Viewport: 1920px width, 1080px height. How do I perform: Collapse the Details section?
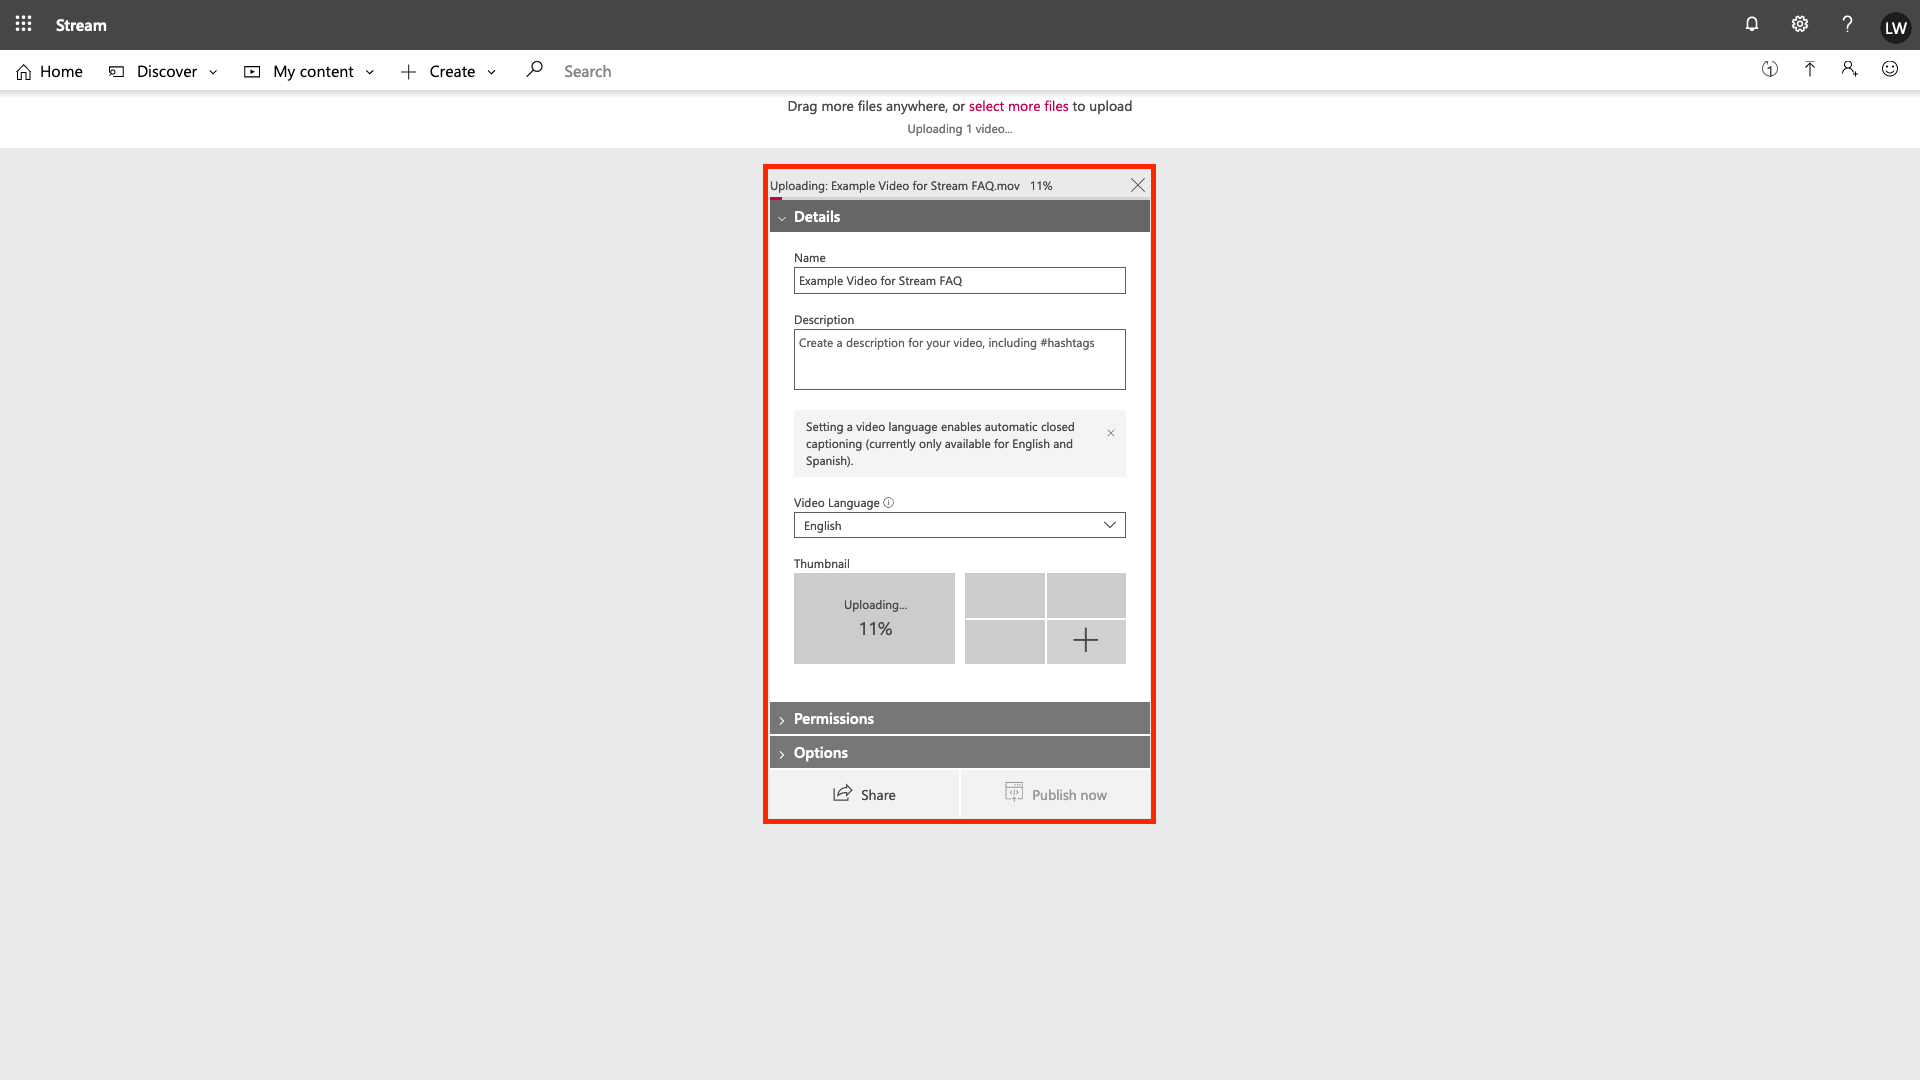pyautogui.click(x=960, y=216)
